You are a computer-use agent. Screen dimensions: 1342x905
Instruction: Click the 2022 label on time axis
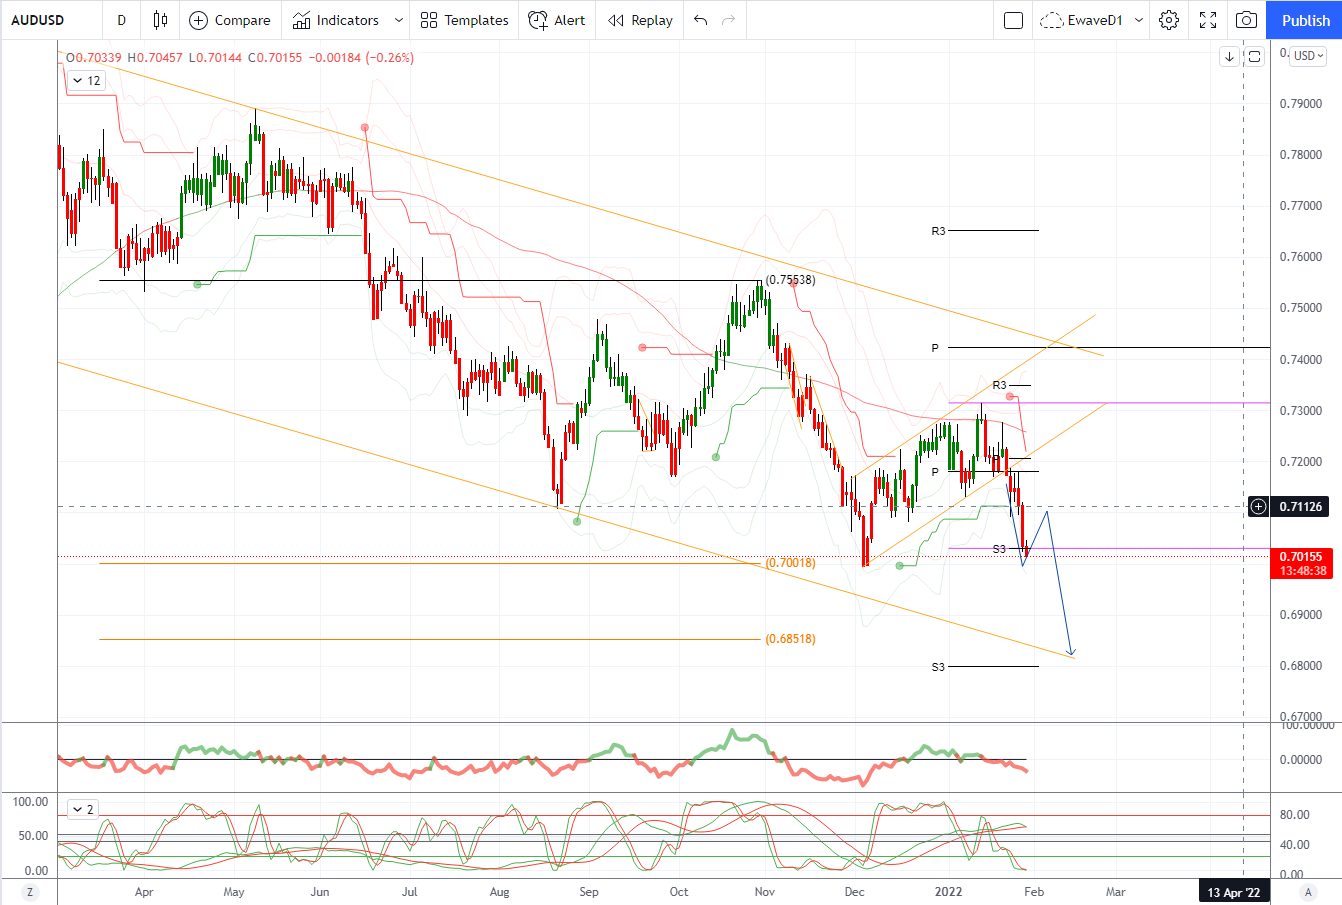(x=948, y=892)
